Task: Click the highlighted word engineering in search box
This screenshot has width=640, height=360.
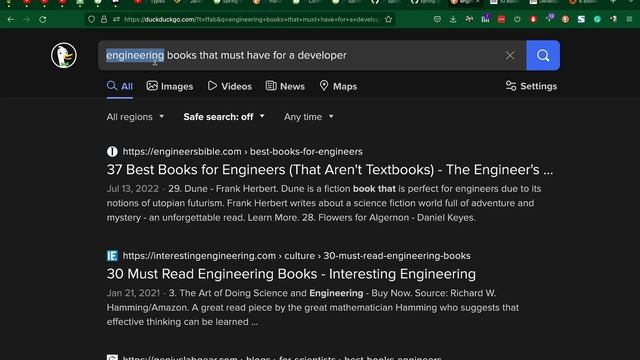Action: point(135,55)
